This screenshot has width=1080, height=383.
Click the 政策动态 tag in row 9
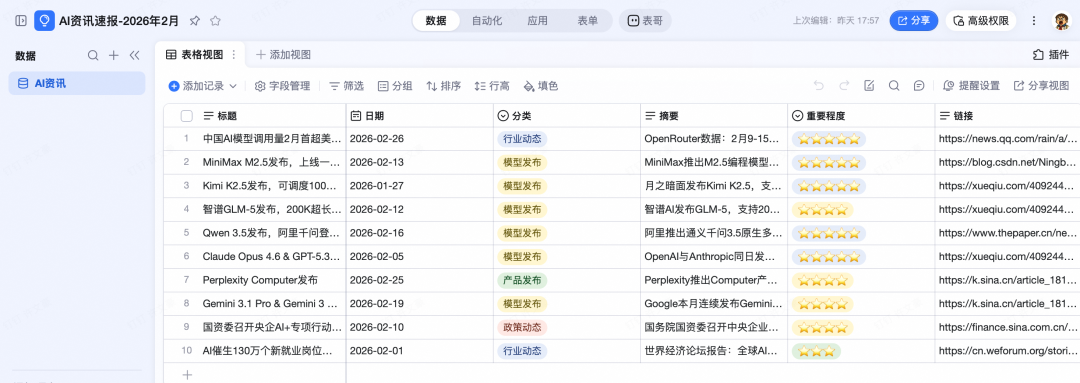(x=522, y=327)
